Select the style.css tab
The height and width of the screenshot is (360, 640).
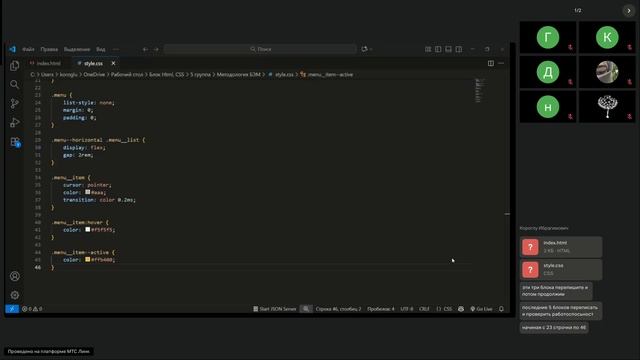93,64
